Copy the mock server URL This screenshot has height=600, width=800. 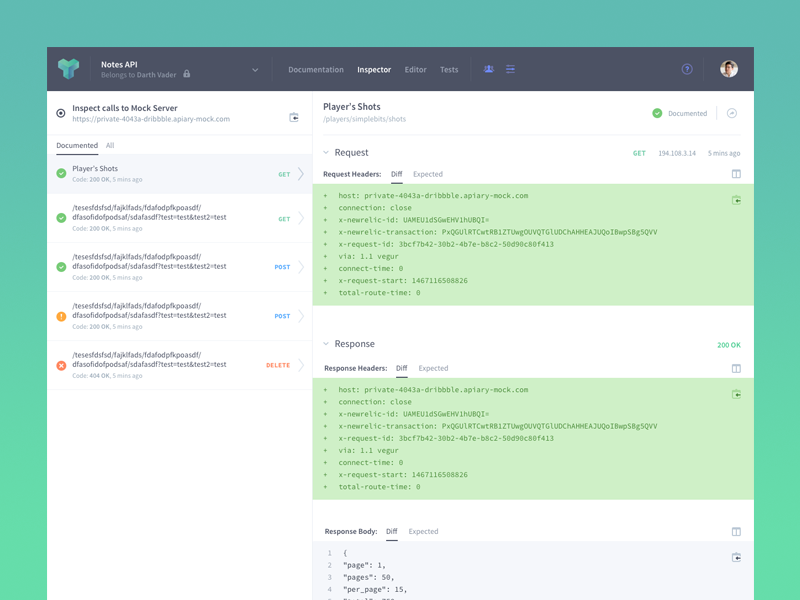point(294,118)
